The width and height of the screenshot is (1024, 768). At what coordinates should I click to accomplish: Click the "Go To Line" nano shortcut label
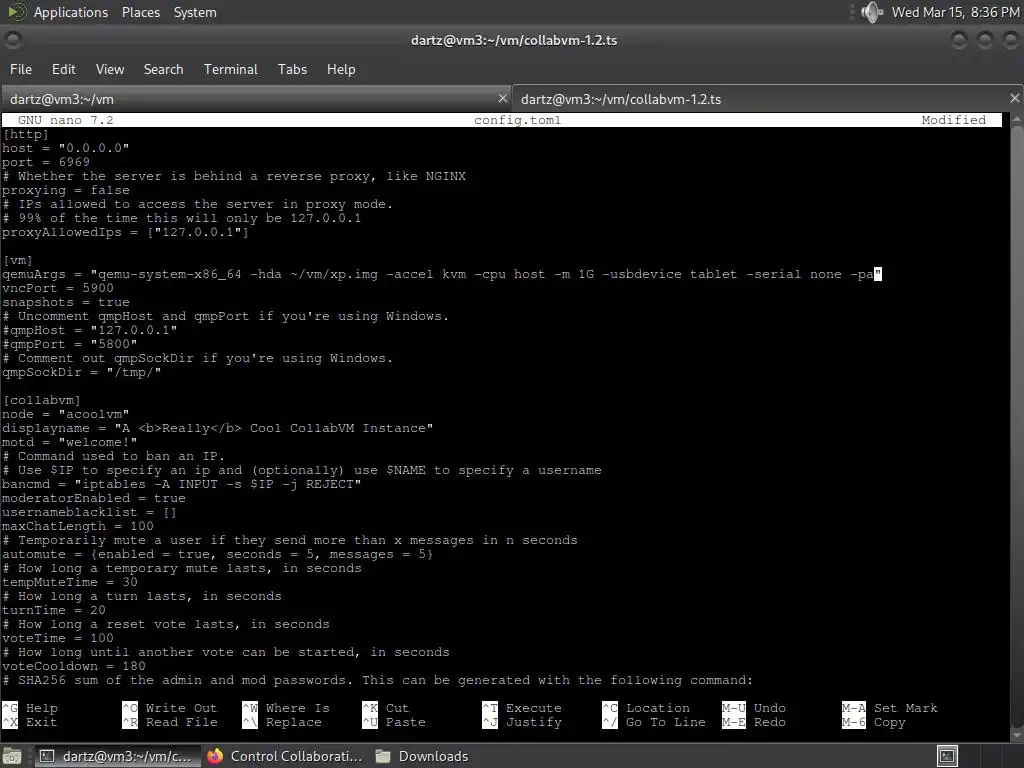[665, 722]
